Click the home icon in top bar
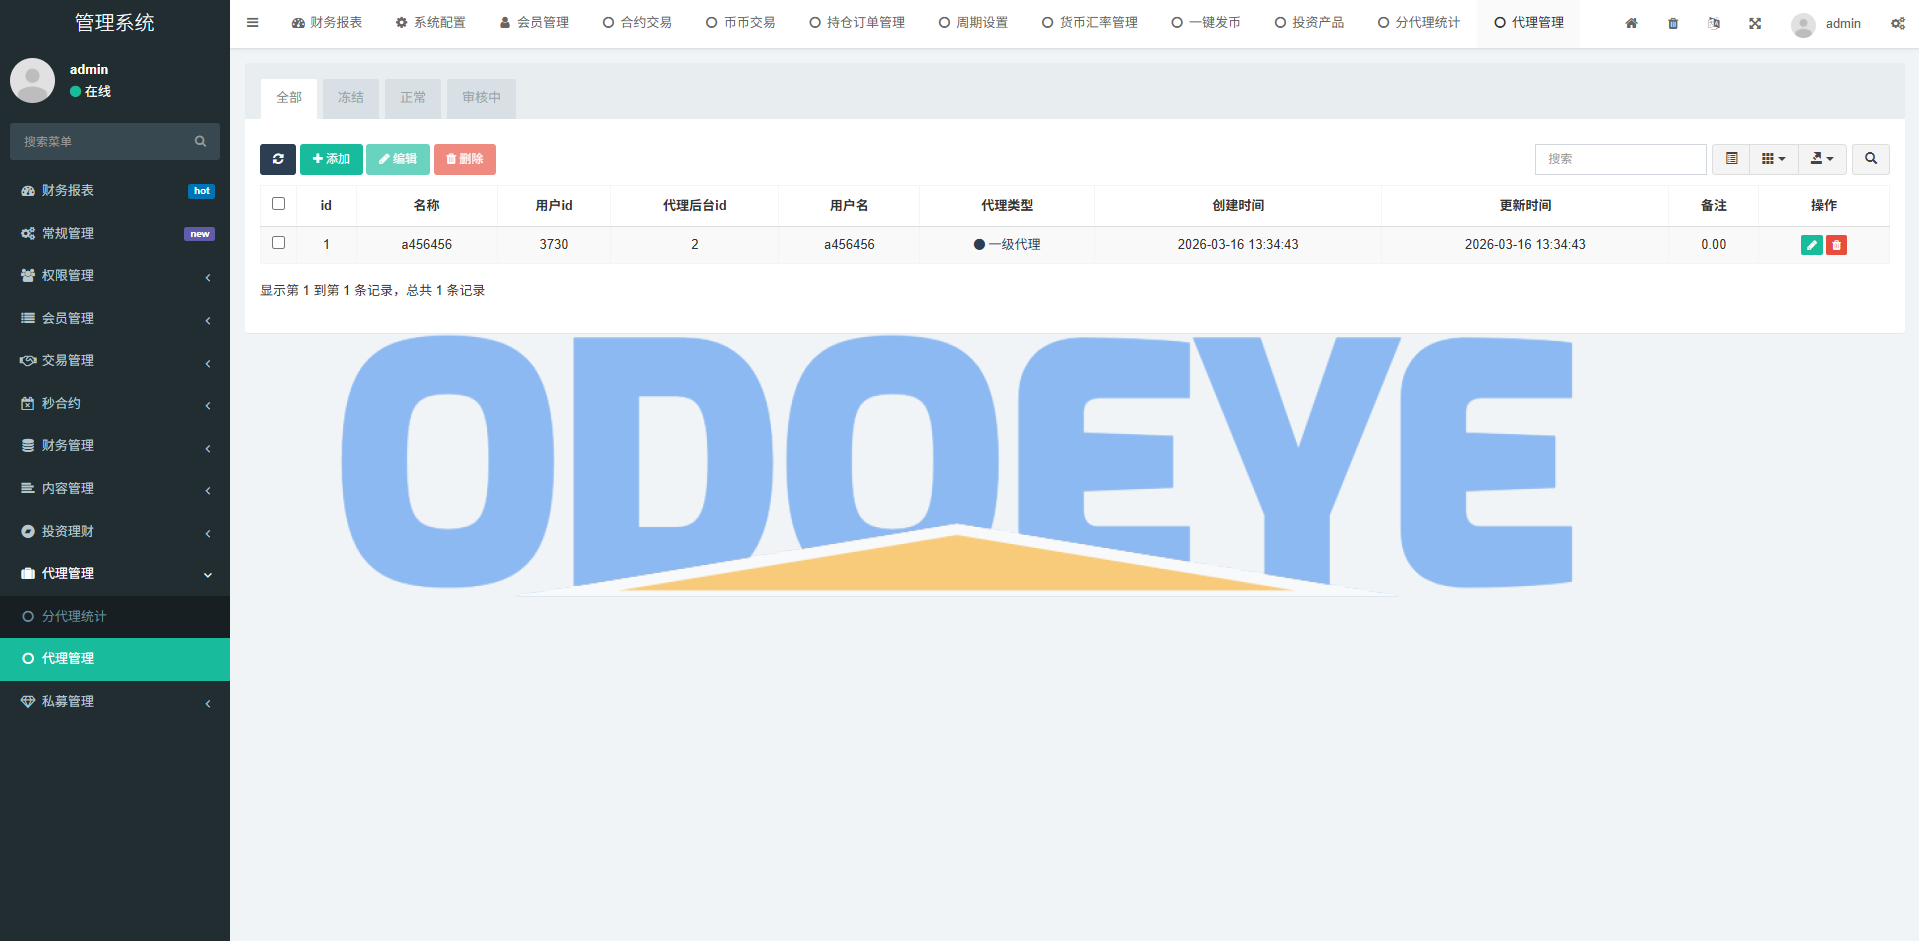1919x941 pixels. (1631, 23)
